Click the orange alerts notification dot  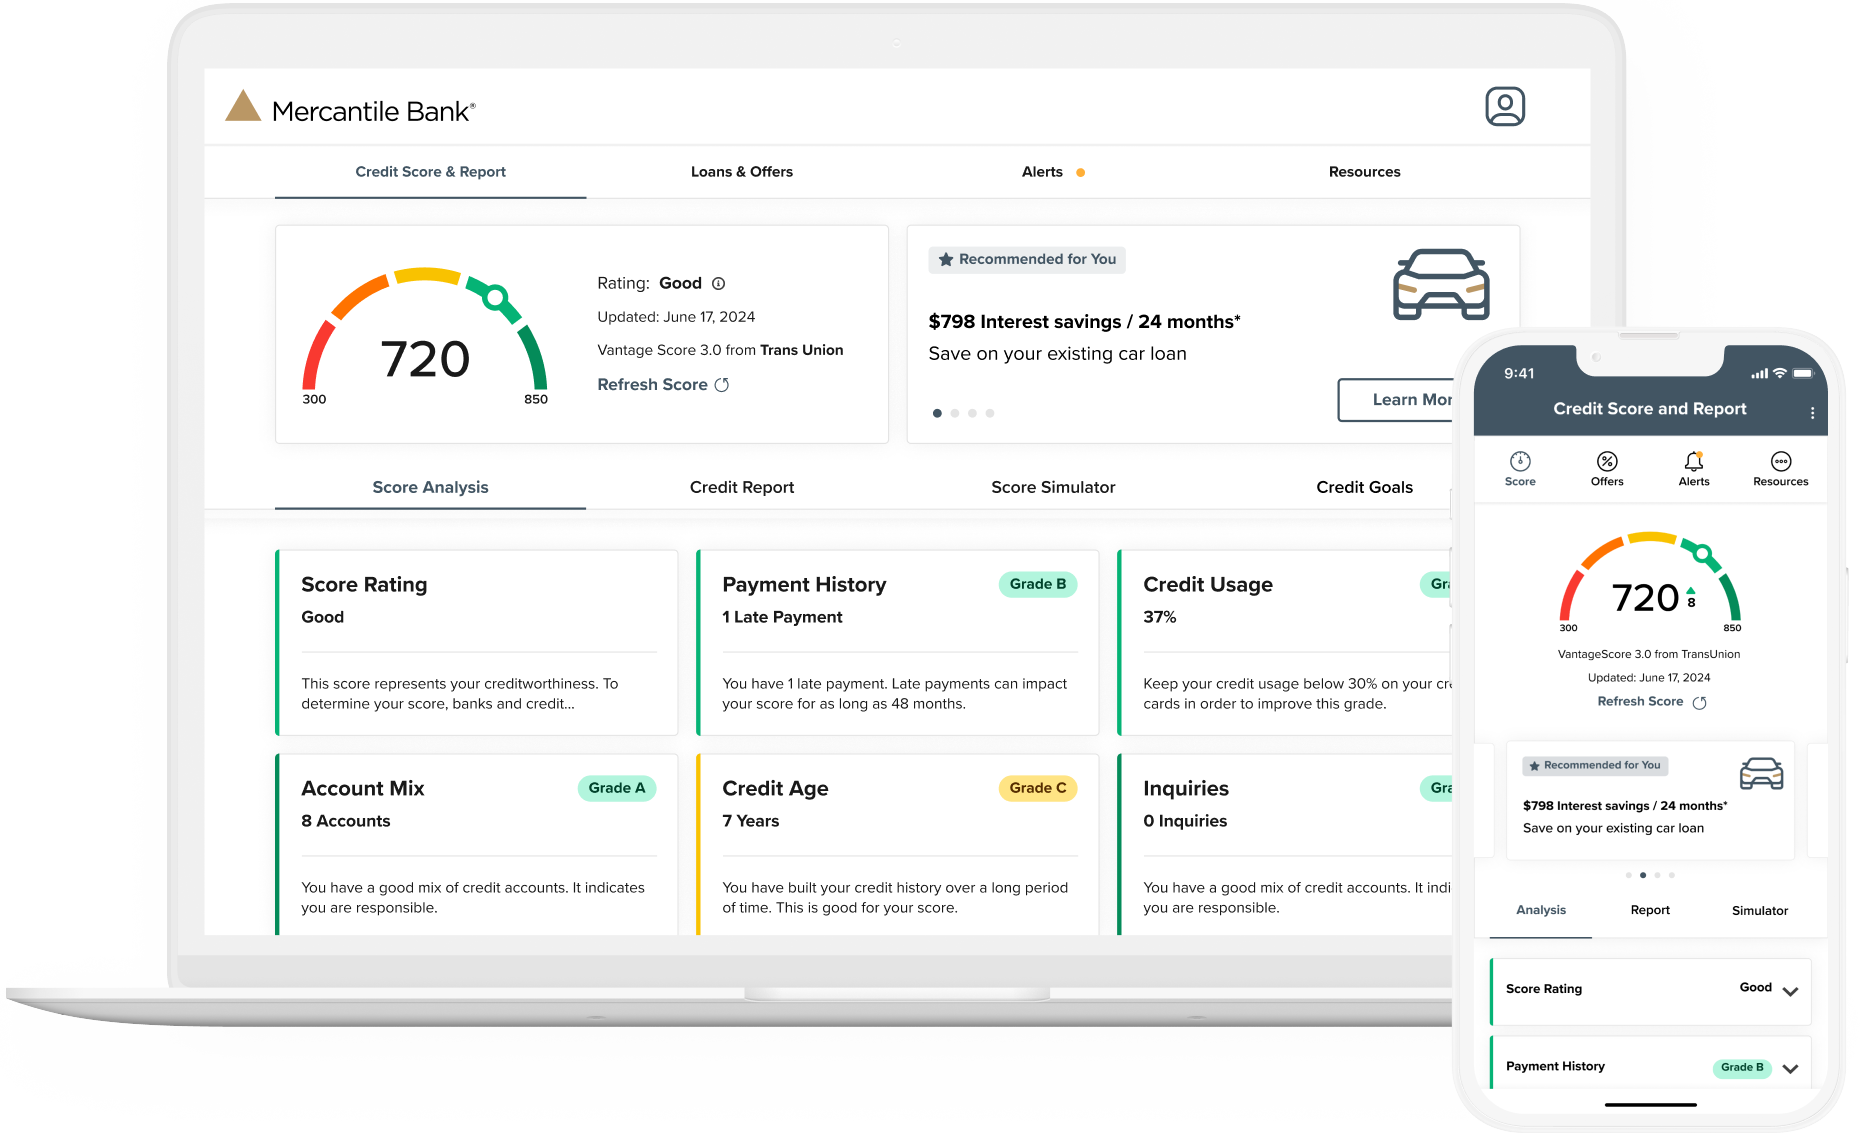(x=1080, y=173)
